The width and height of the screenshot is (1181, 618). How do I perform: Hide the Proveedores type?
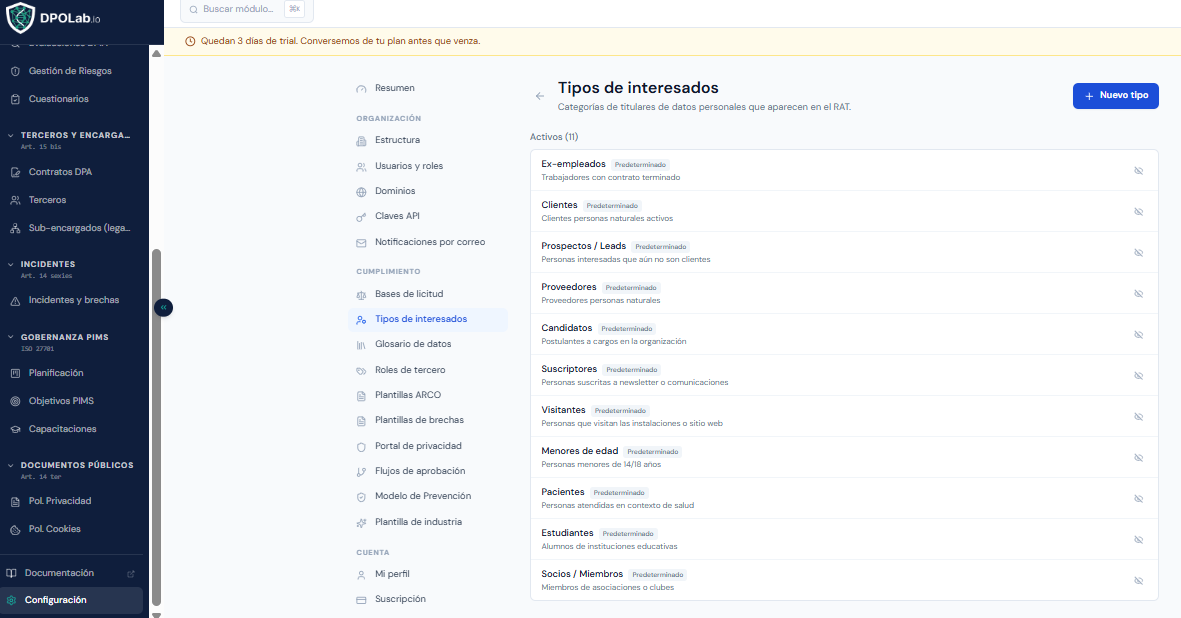(x=1138, y=294)
